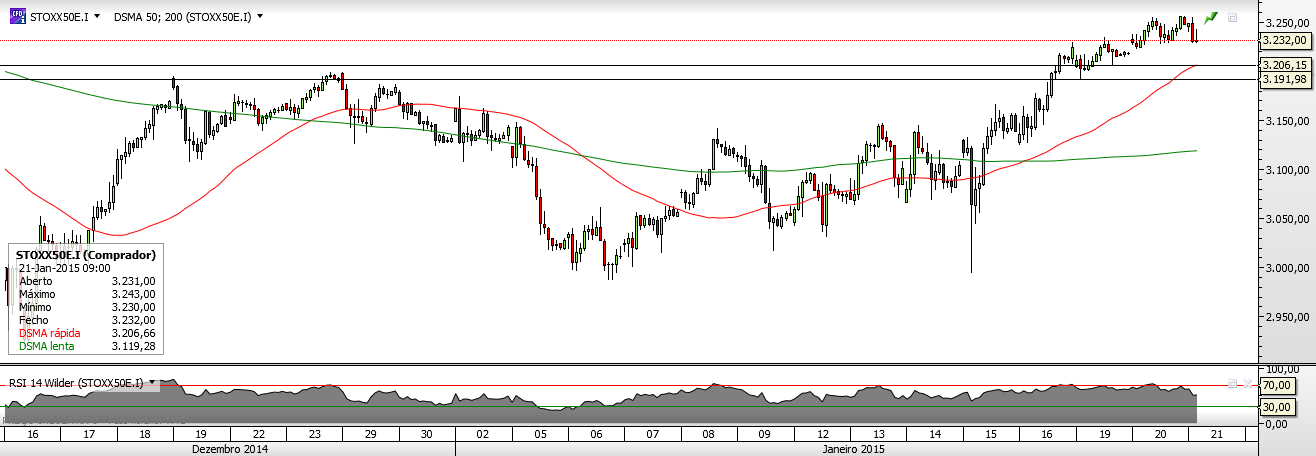Click the DSMA rápida value in info box
1316x456 pixels.
pos(133,333)
